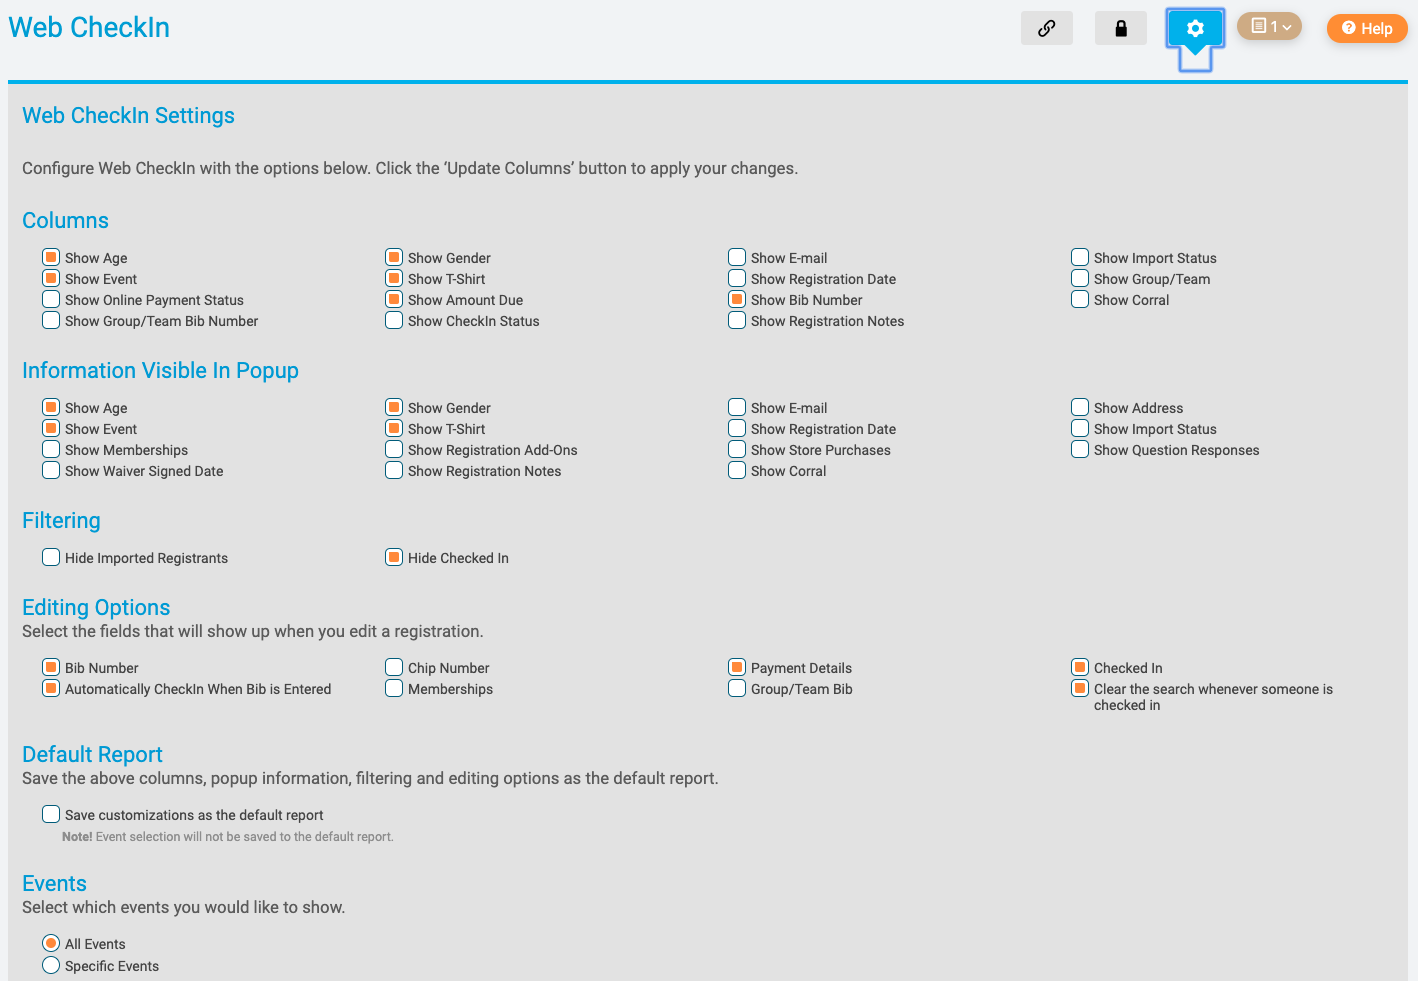Toggle Show Event in Popup section
This screenshot has width=1418, height=981.
click(51, 428)
